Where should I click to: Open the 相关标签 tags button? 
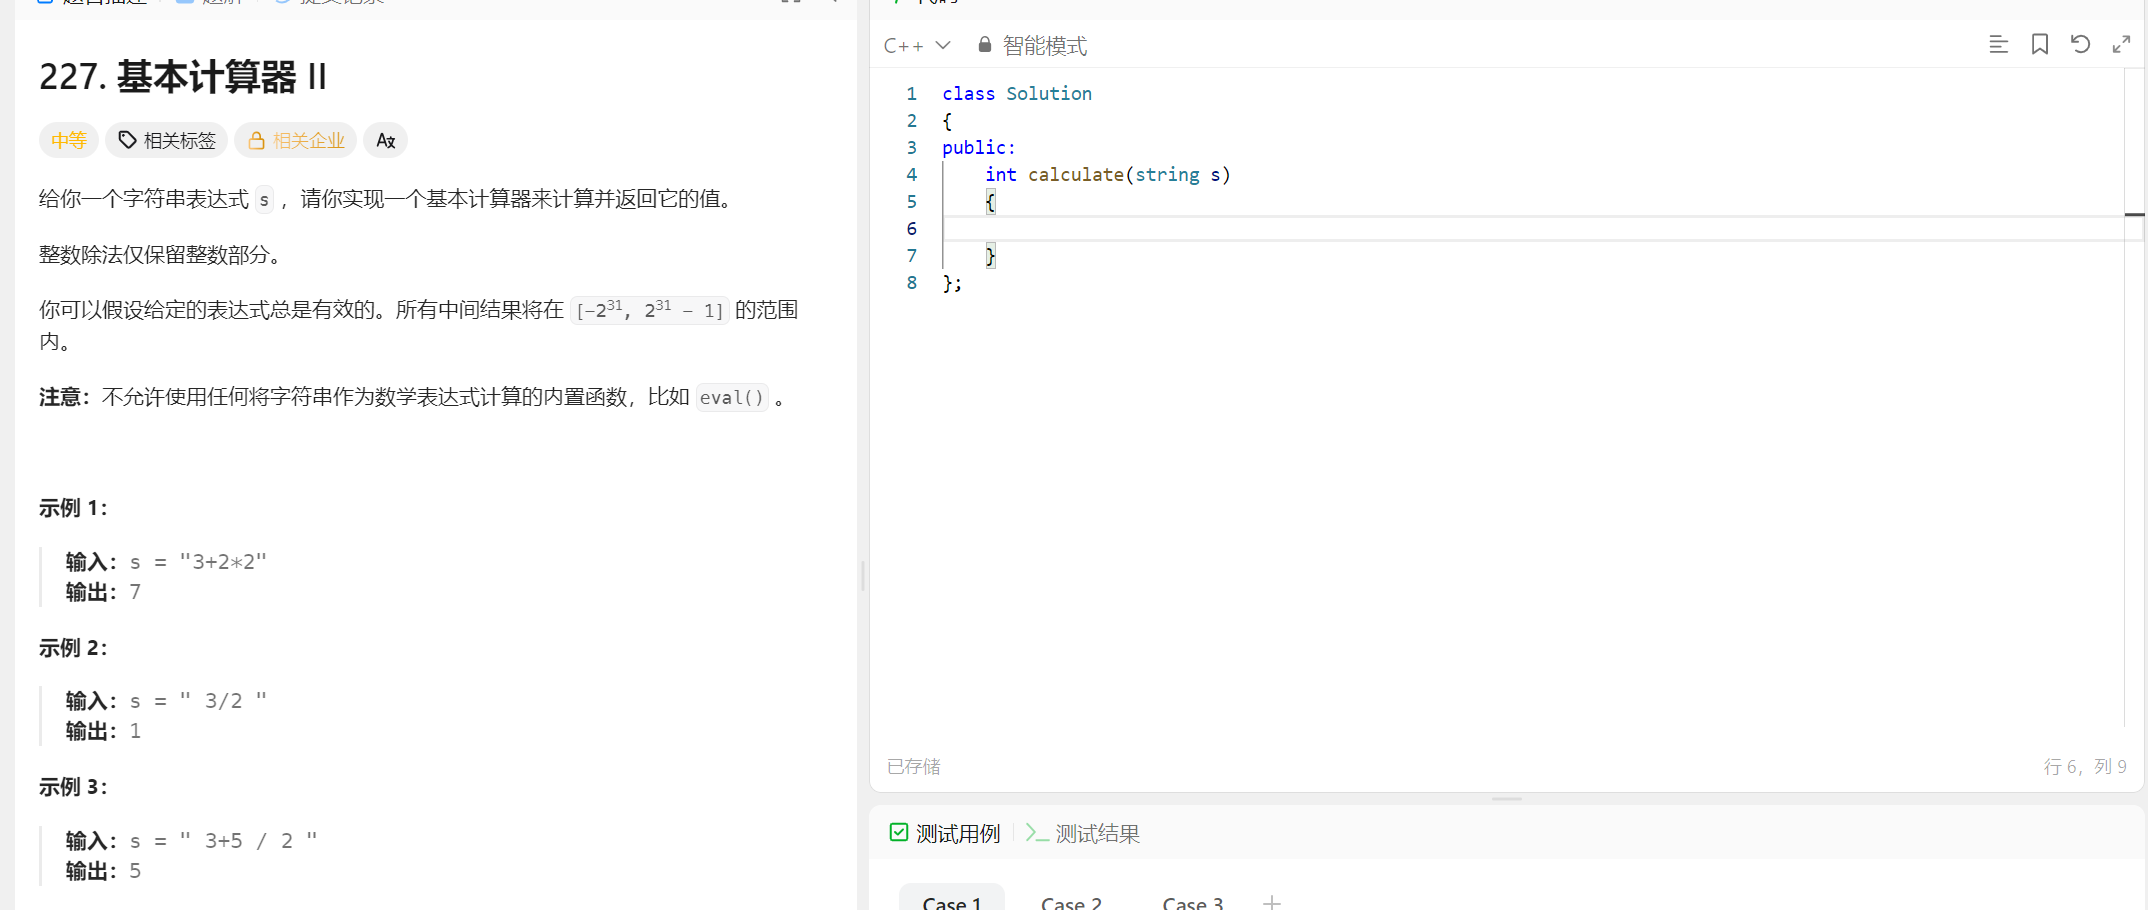167,141
